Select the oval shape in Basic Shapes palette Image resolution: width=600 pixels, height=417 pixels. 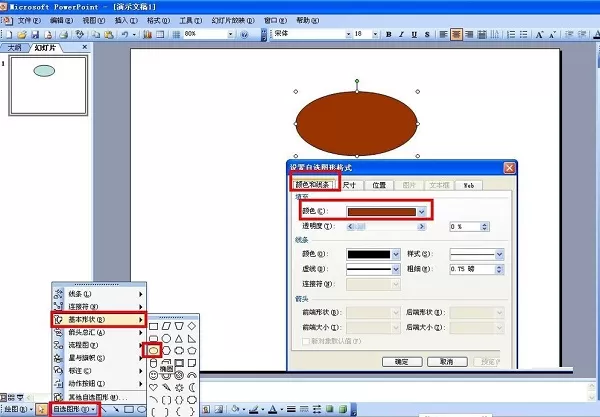coord(153,350)
